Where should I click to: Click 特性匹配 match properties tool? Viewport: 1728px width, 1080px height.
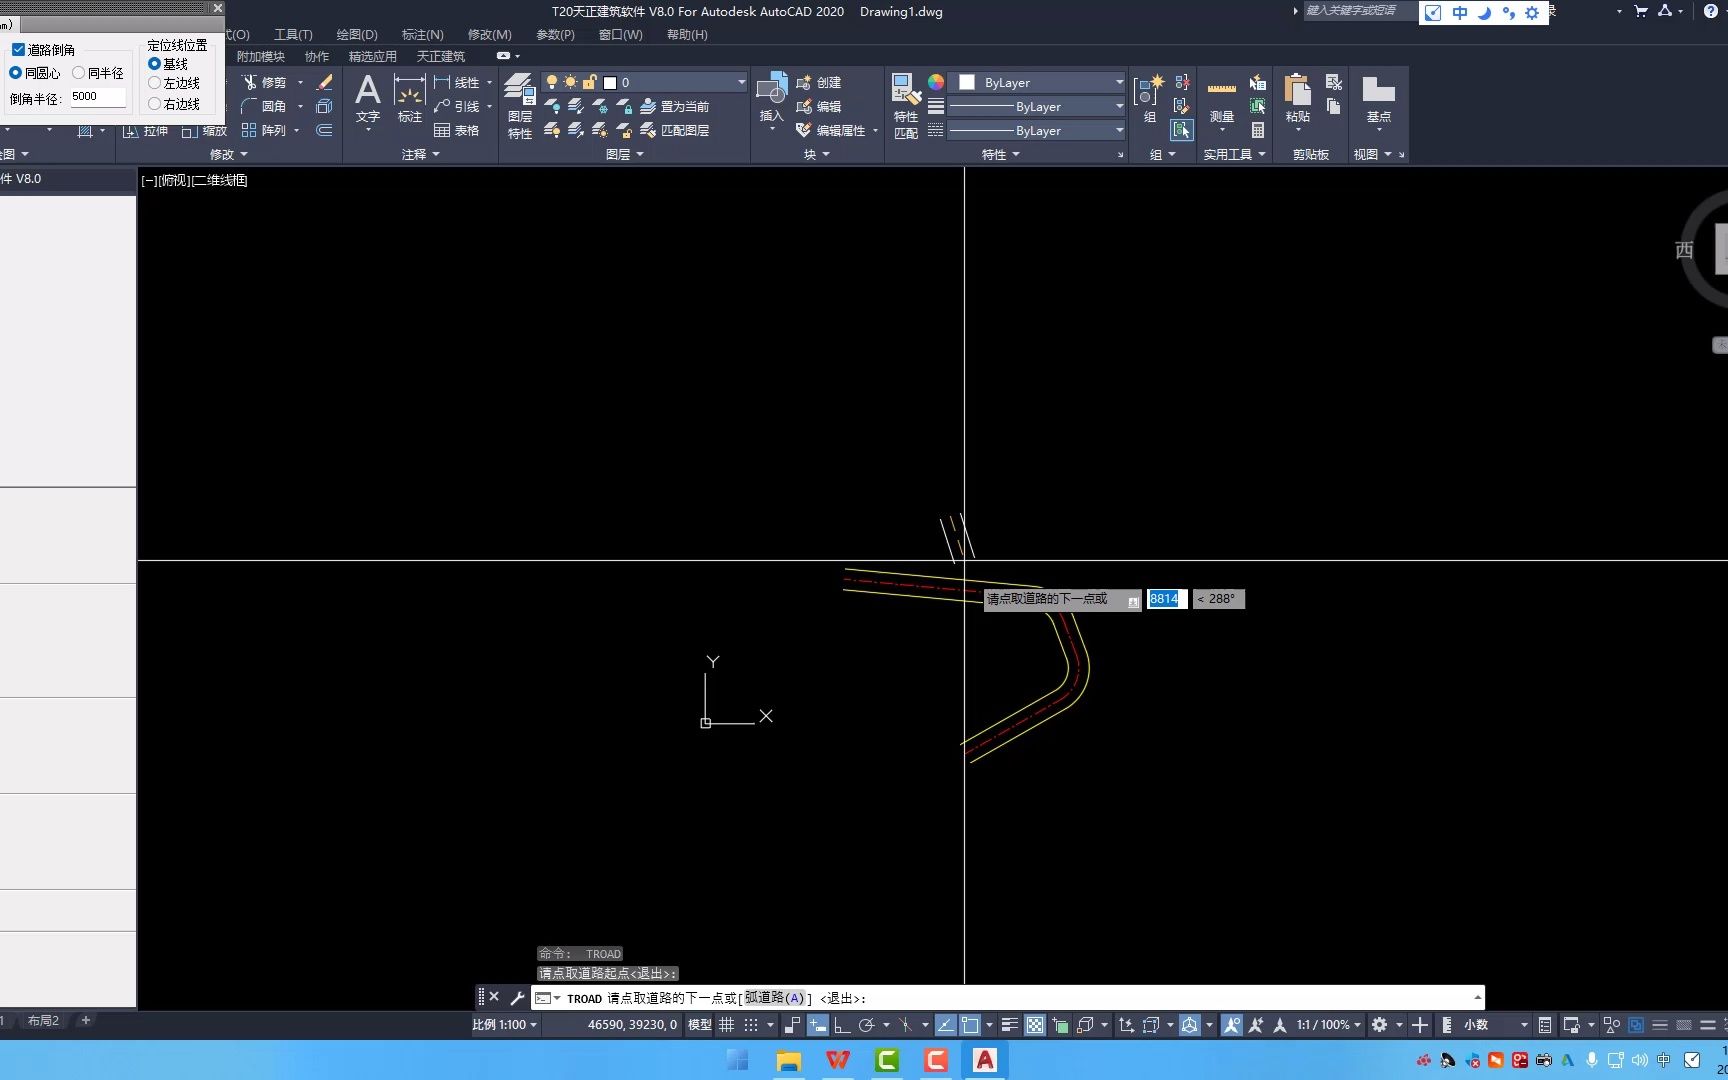[905, 106]
